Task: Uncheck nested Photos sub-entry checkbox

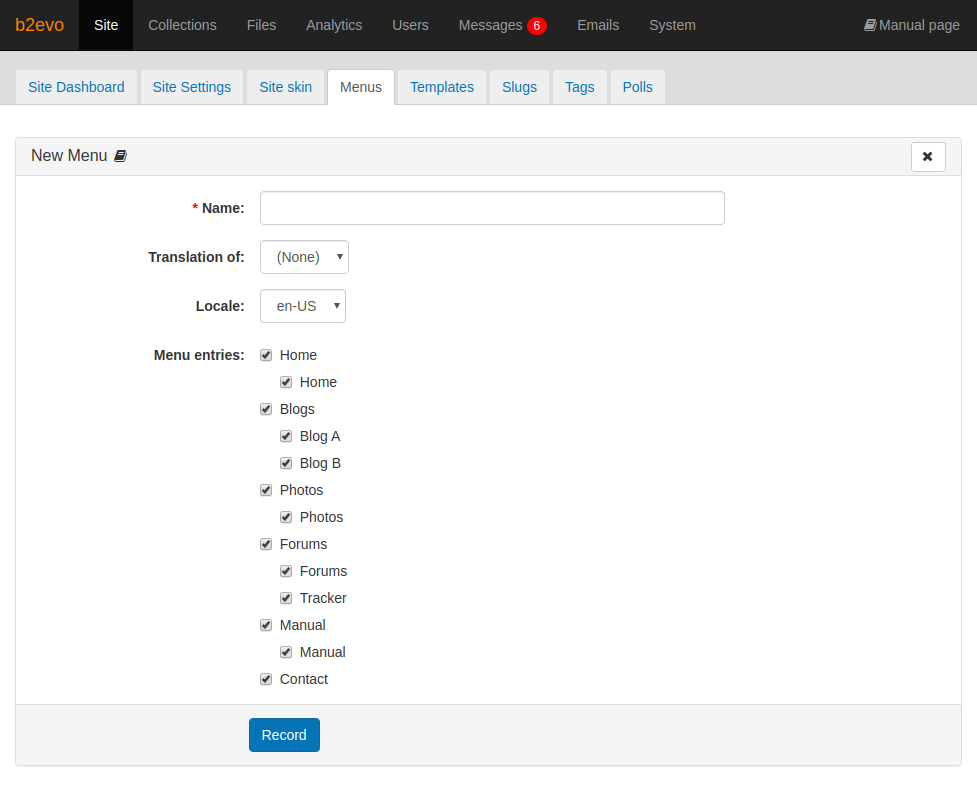Action: [286, 517]
